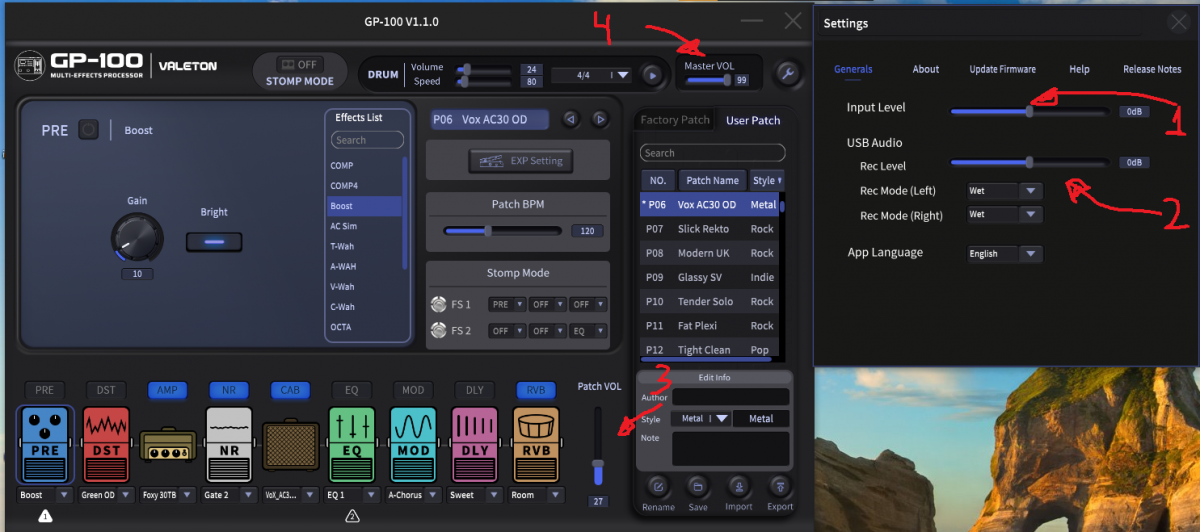Click the Save patch icon
Image resolution: width=1200 pixels, height=532 pixels.
tap(698, 487)
